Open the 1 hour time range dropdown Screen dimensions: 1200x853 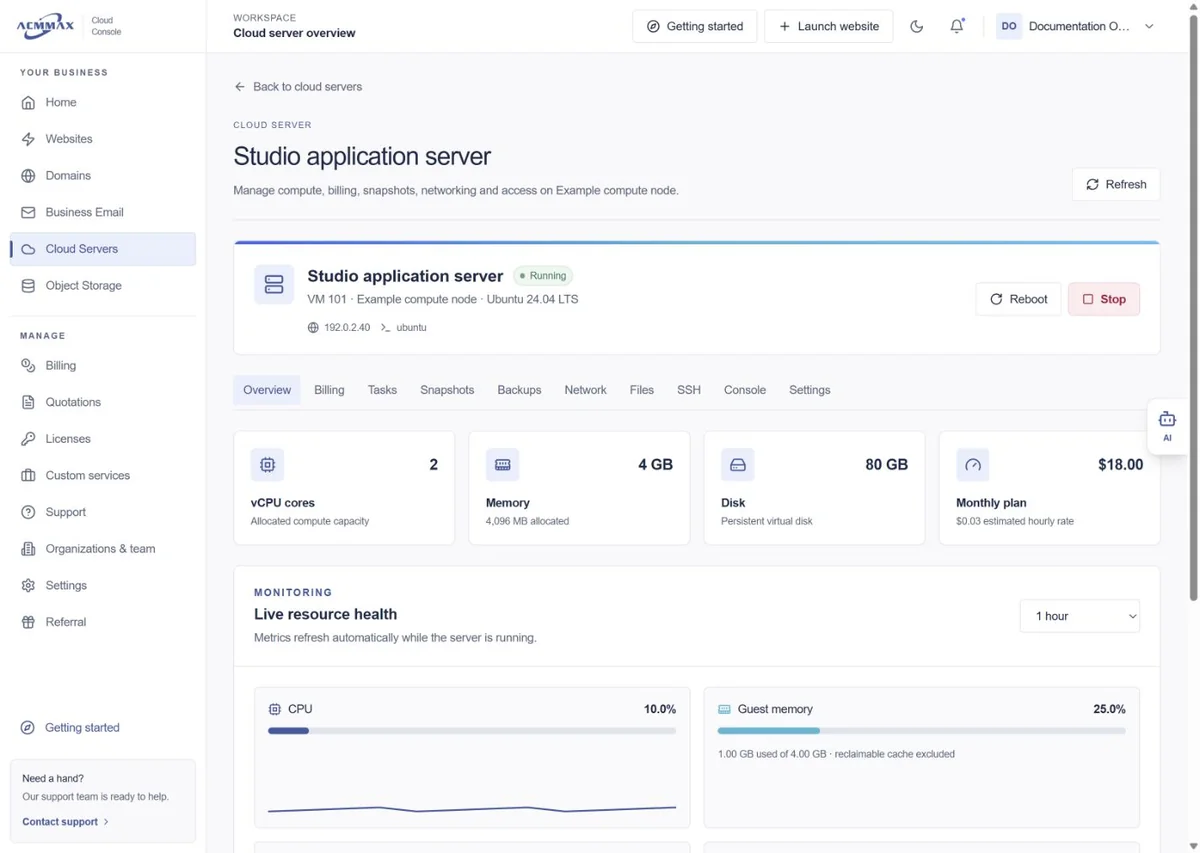pos(1080,616)
